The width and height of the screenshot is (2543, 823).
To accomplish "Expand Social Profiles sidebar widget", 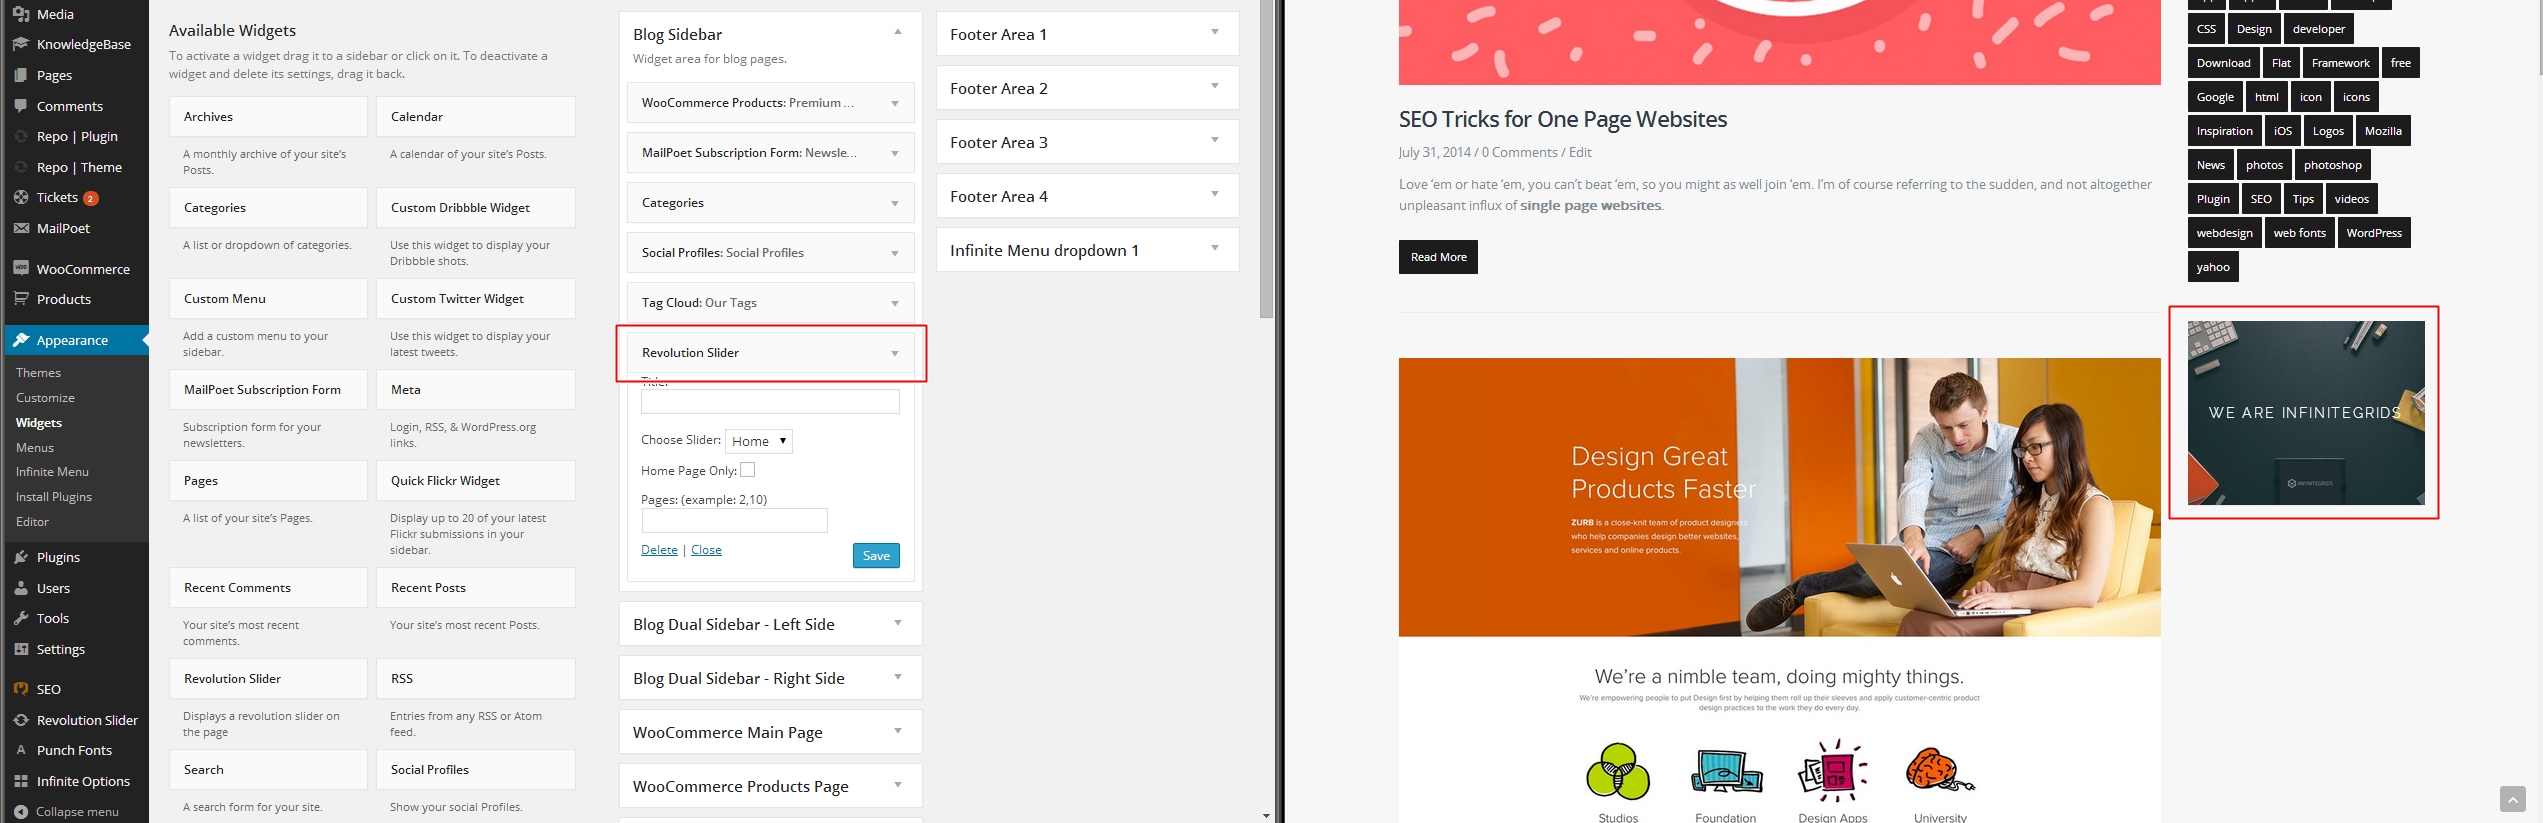I will (x=895, y=253).
